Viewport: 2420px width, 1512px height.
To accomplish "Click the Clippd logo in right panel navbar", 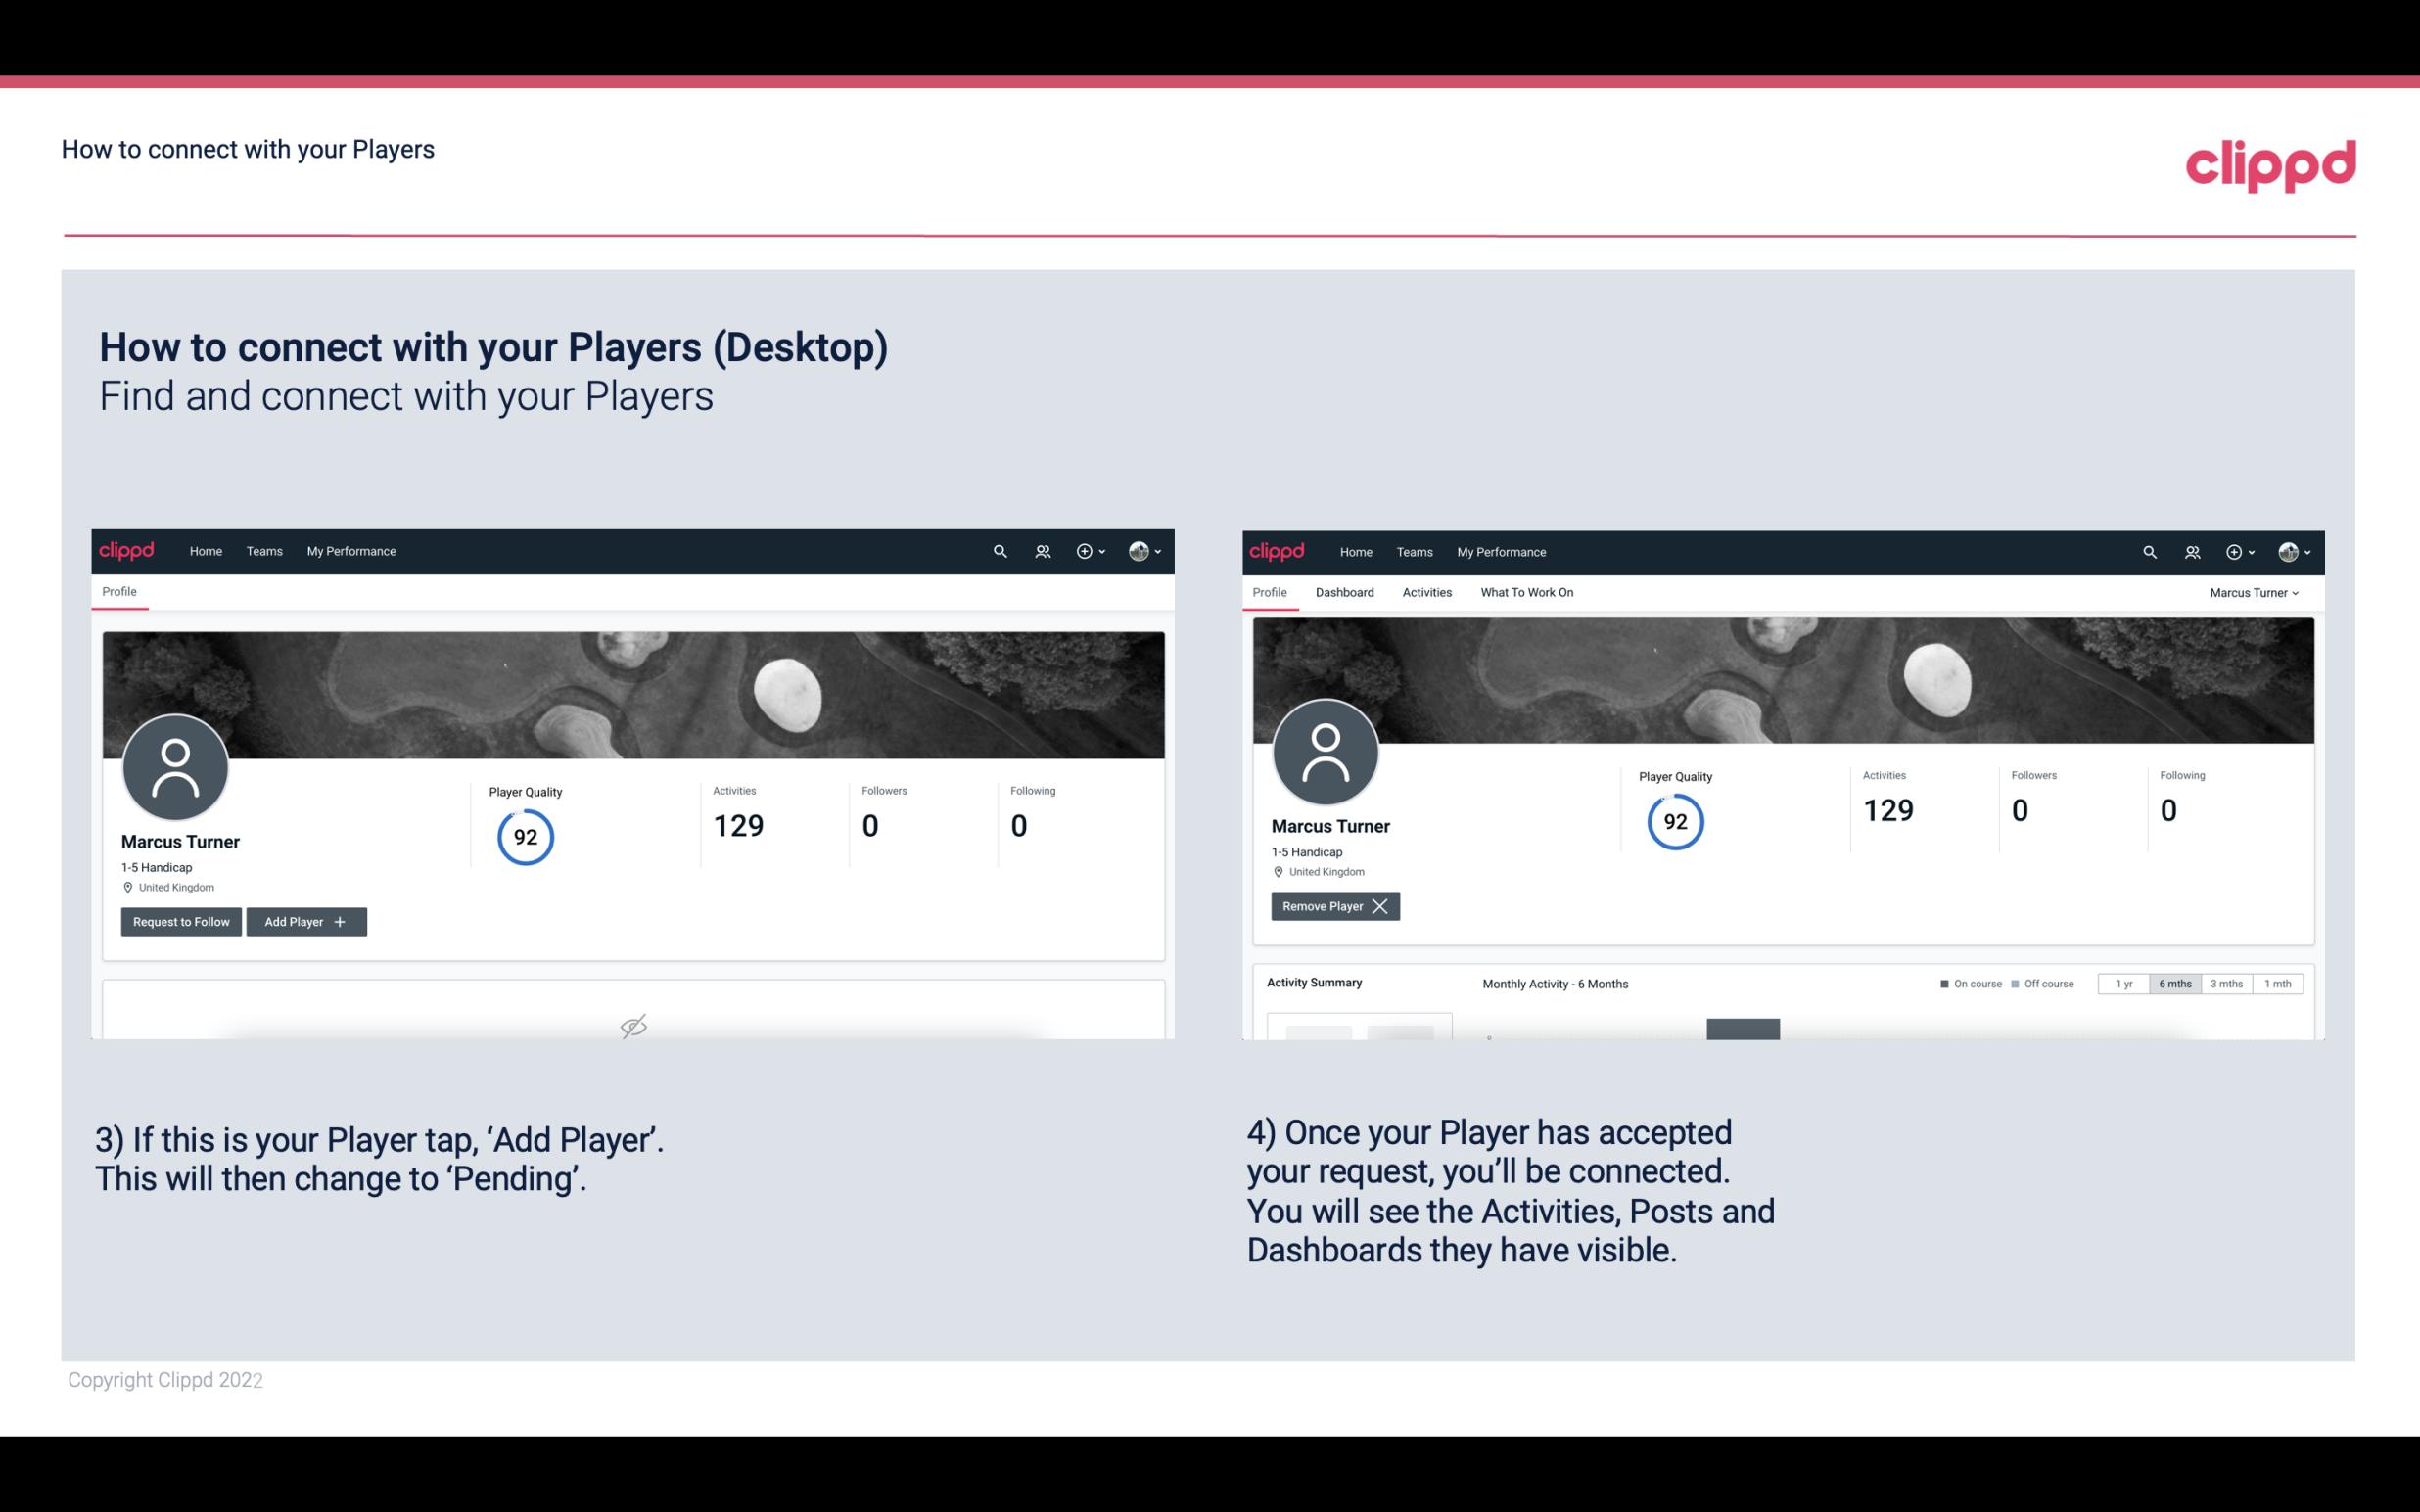I will click(x=1278, y=550).
